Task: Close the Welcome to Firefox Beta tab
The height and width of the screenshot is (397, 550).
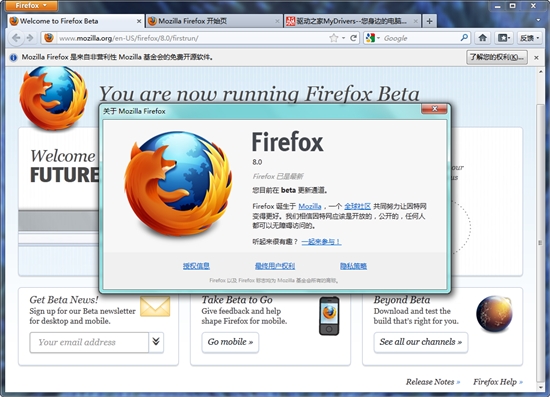Action: (139, 21)
